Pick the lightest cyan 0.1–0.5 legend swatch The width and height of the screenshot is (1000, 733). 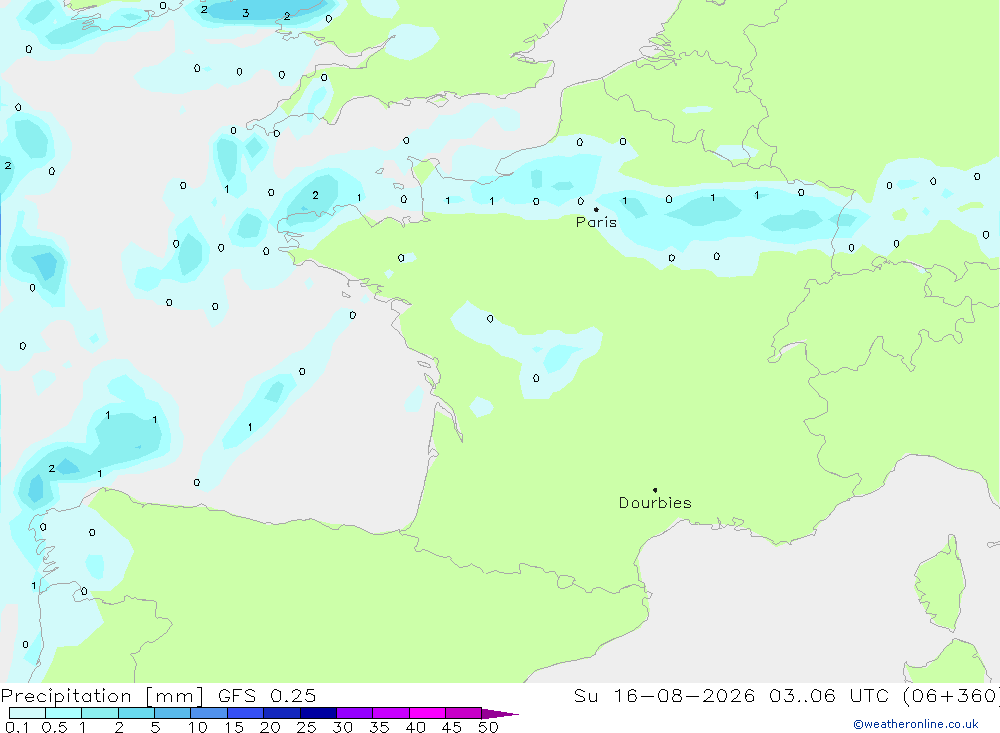click(x=27, y=713)
